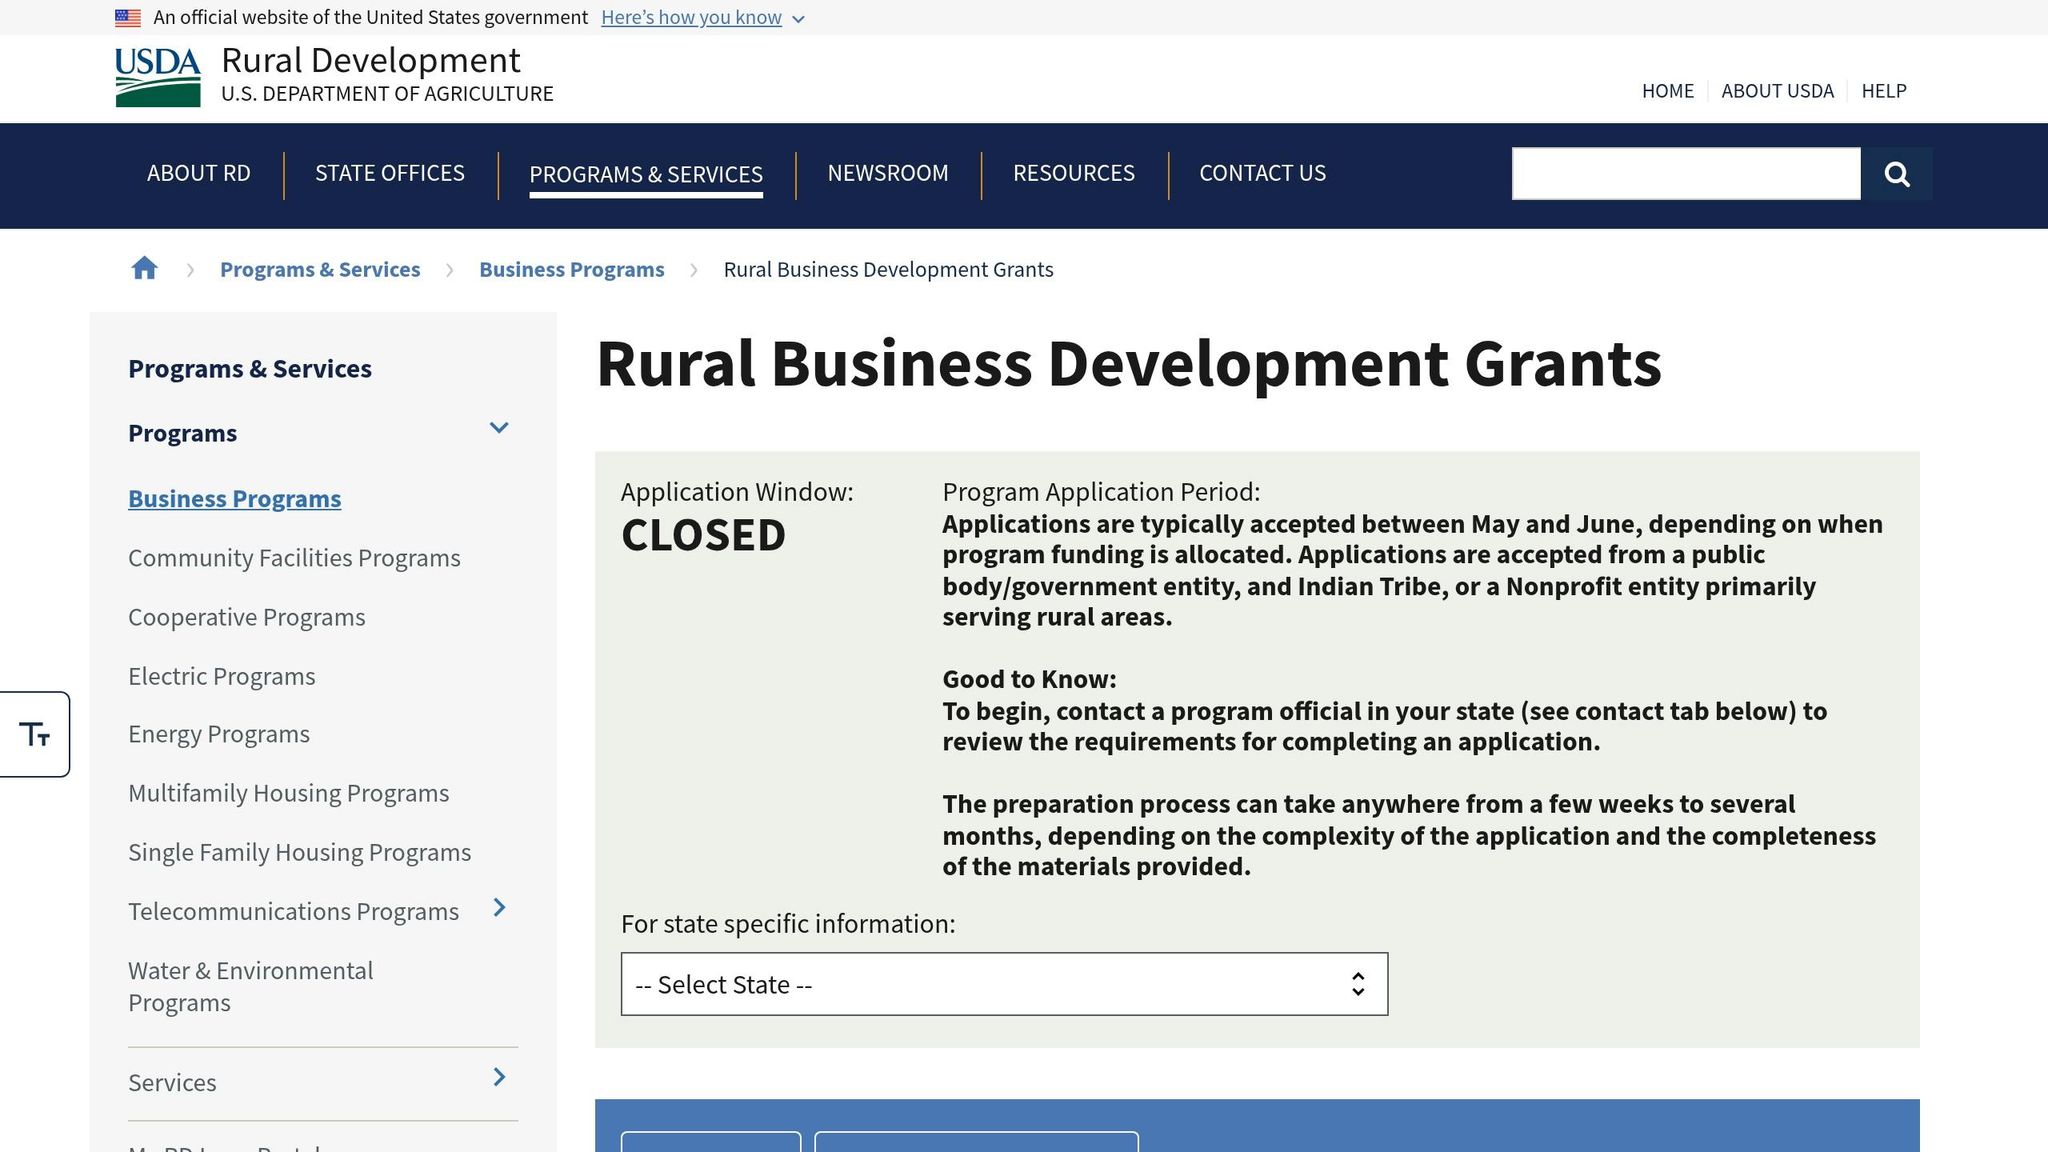Click inside the site search field

[x=1685, y=173]
